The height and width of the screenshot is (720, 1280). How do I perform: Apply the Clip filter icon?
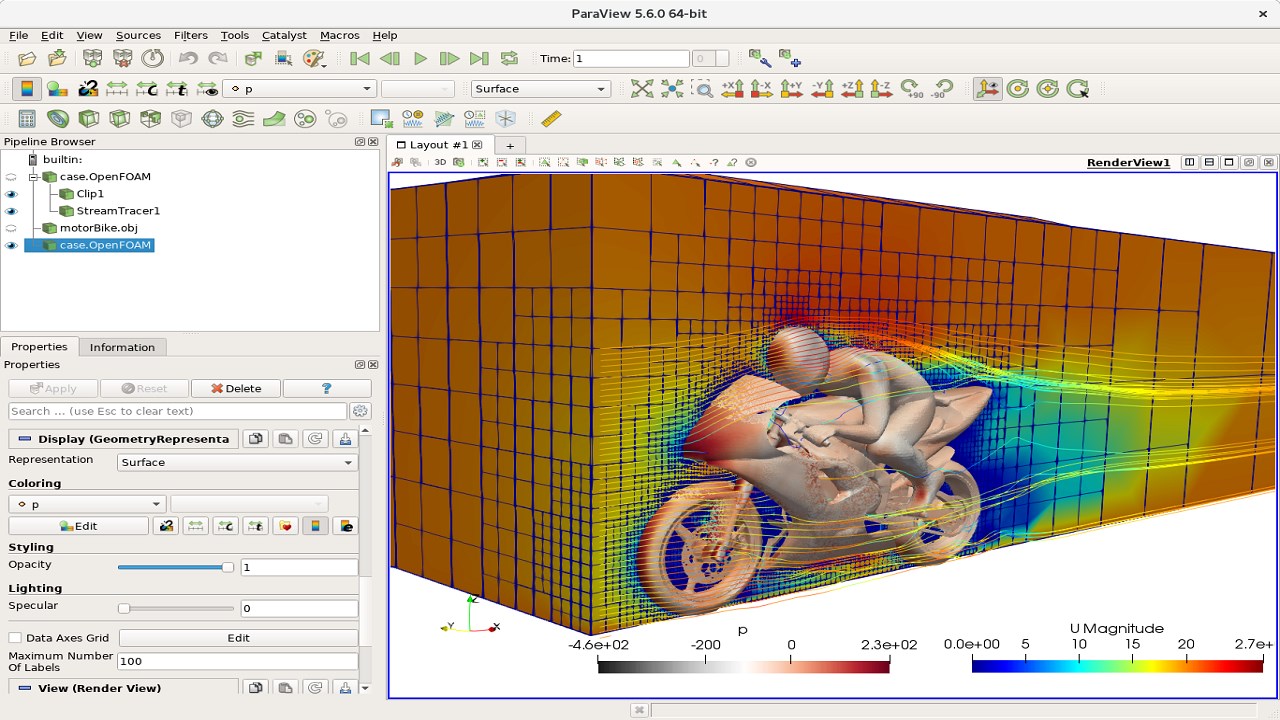pyautogui.click(x=89, y=119)
